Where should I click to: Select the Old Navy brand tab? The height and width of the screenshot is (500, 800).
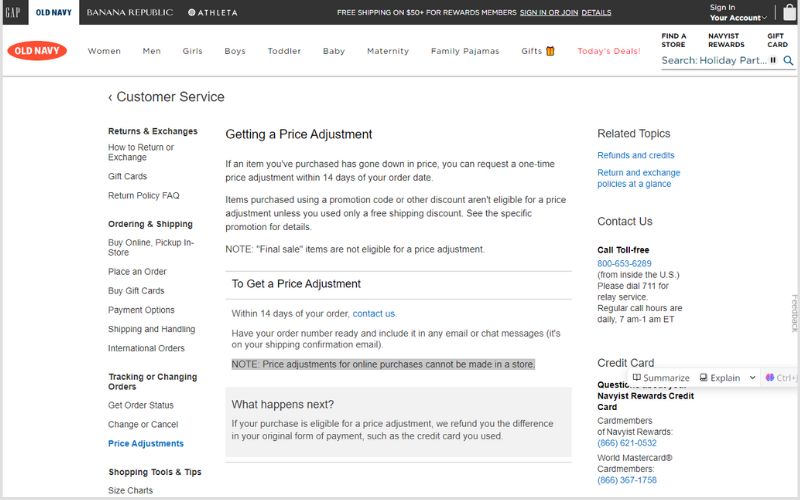54,12
